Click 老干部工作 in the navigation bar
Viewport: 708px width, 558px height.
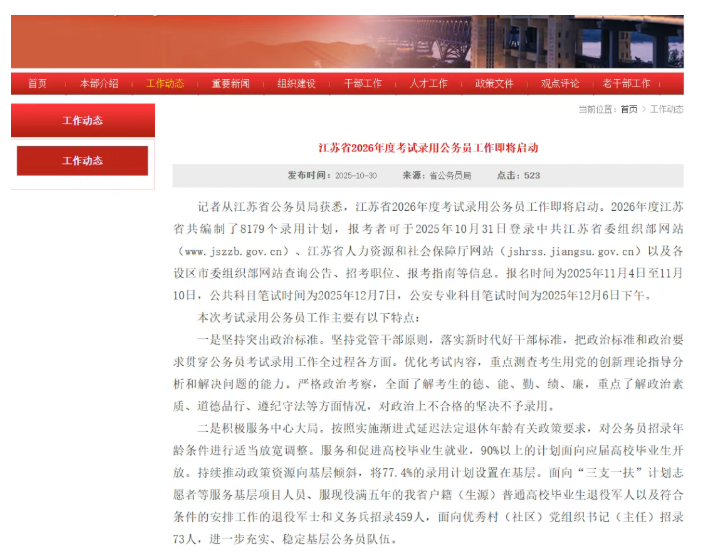[x=627, y=84]
